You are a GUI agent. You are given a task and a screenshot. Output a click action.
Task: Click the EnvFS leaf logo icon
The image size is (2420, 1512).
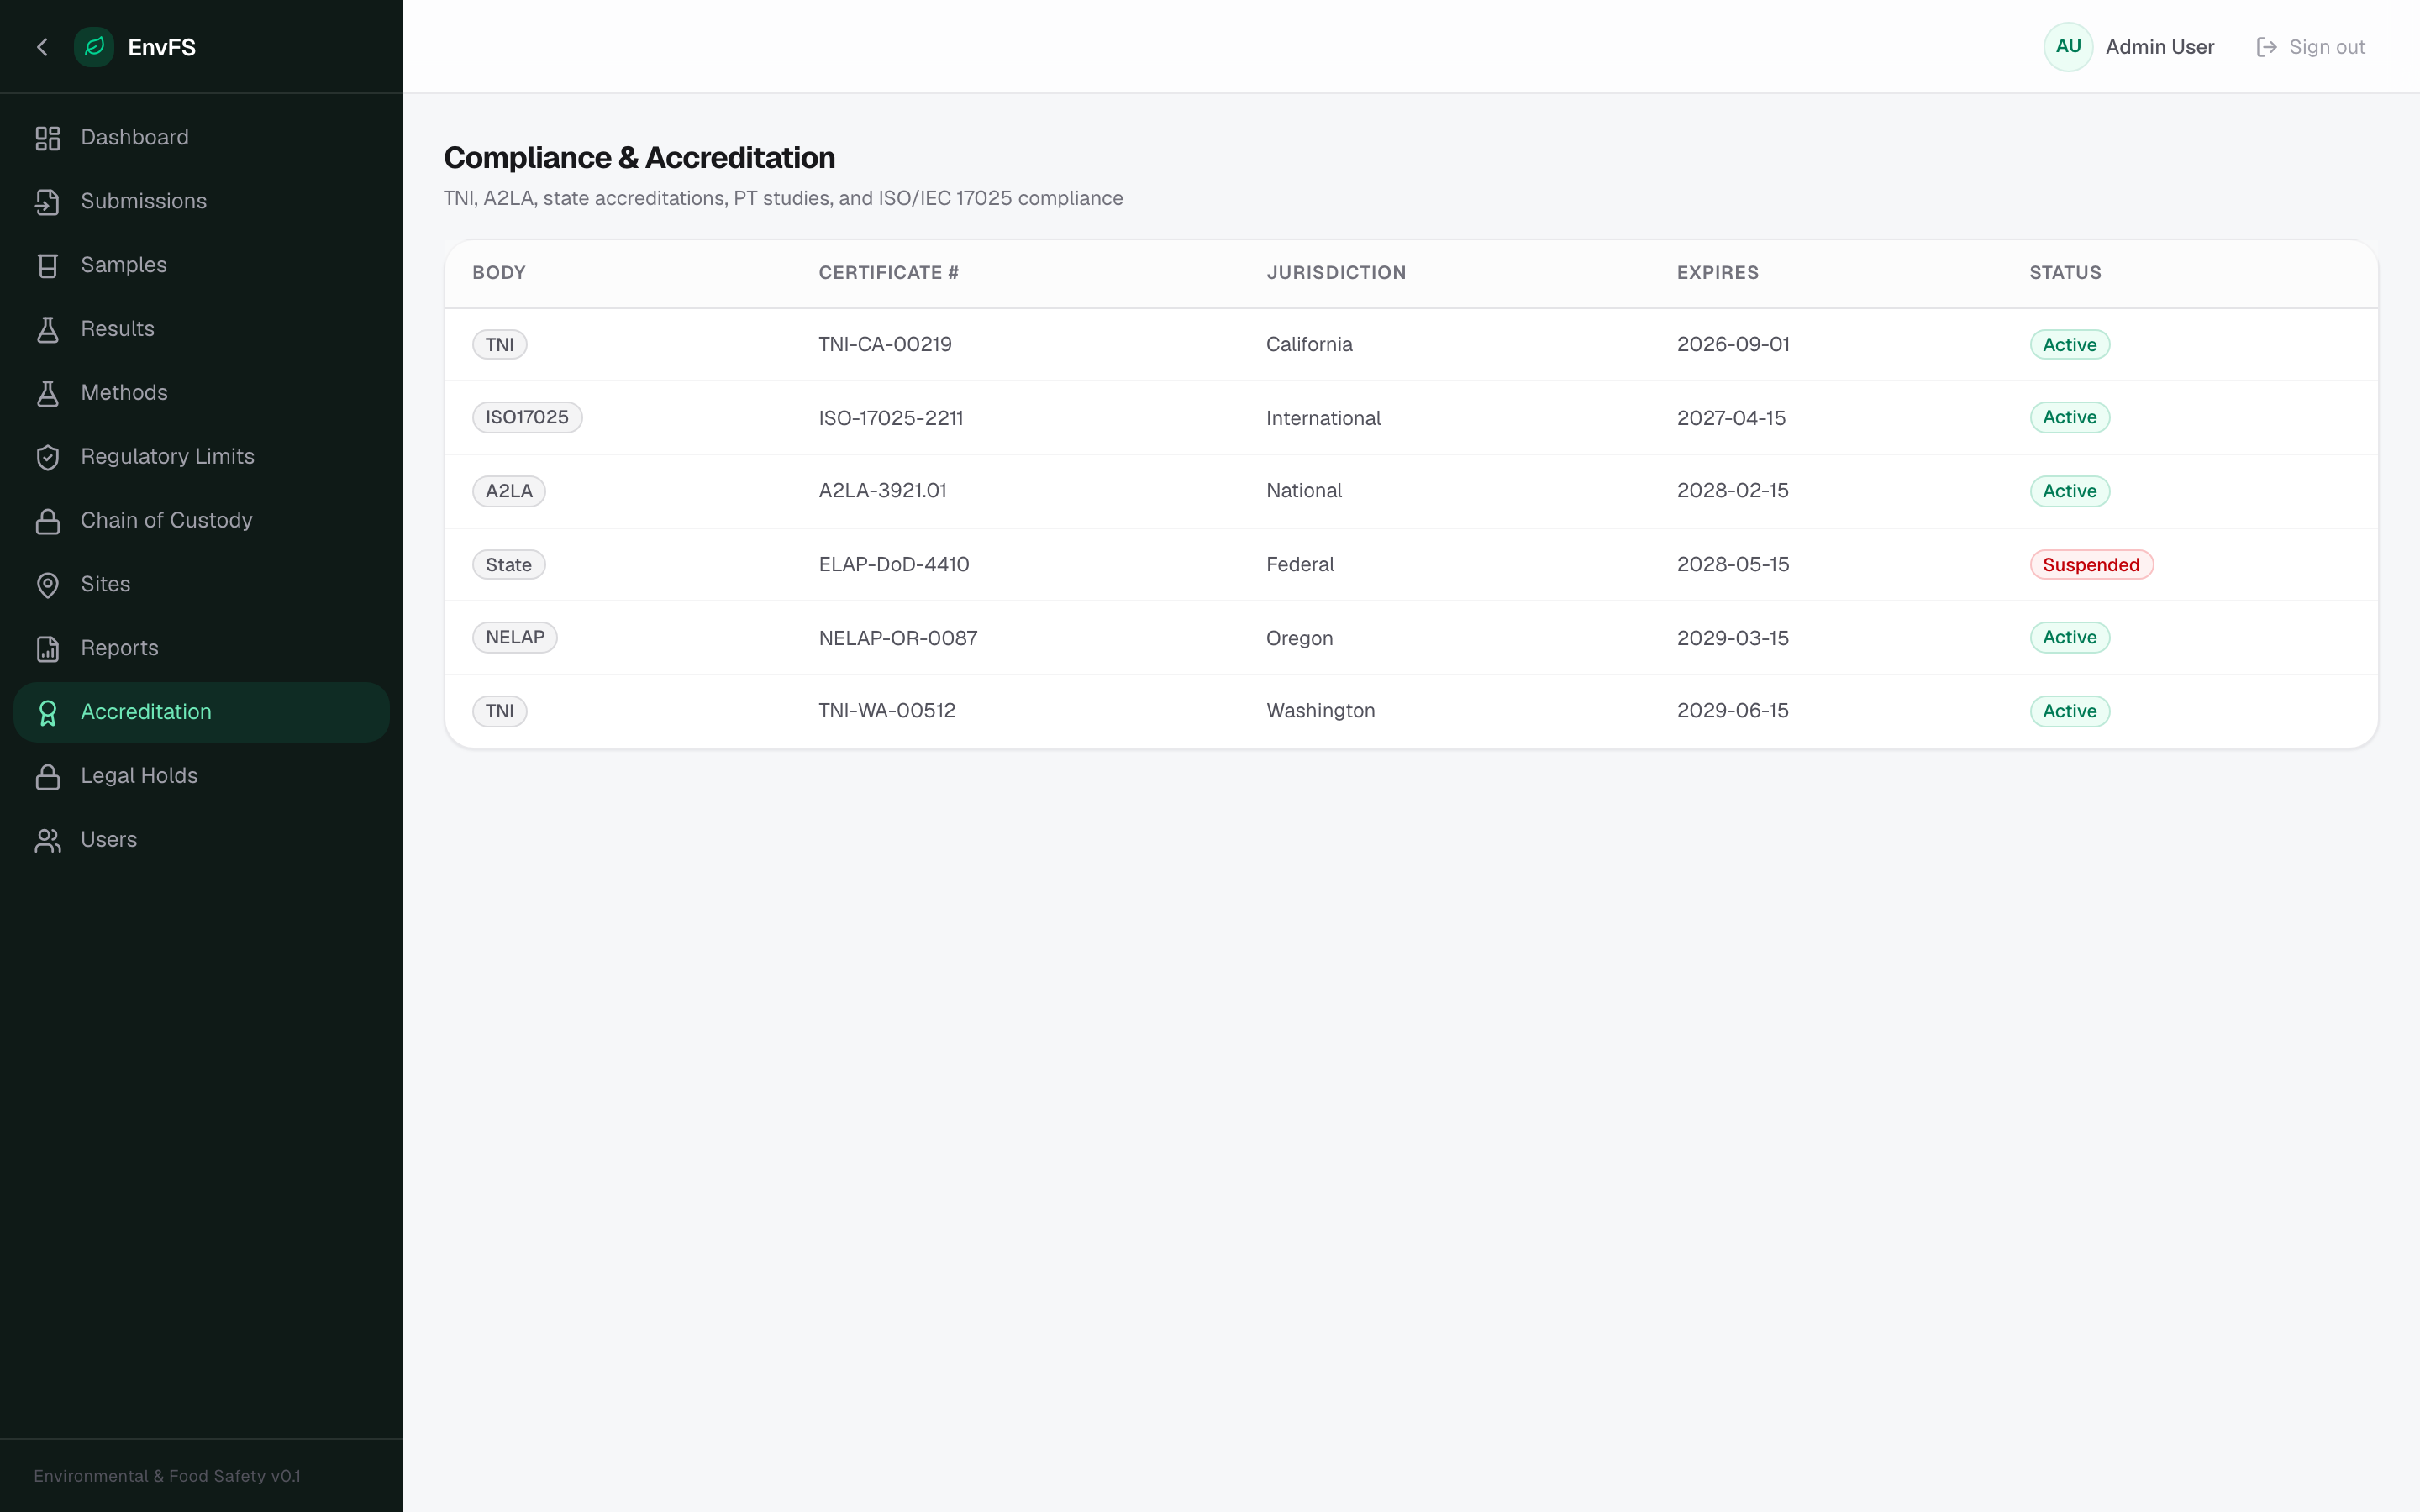tap(94, 47)
